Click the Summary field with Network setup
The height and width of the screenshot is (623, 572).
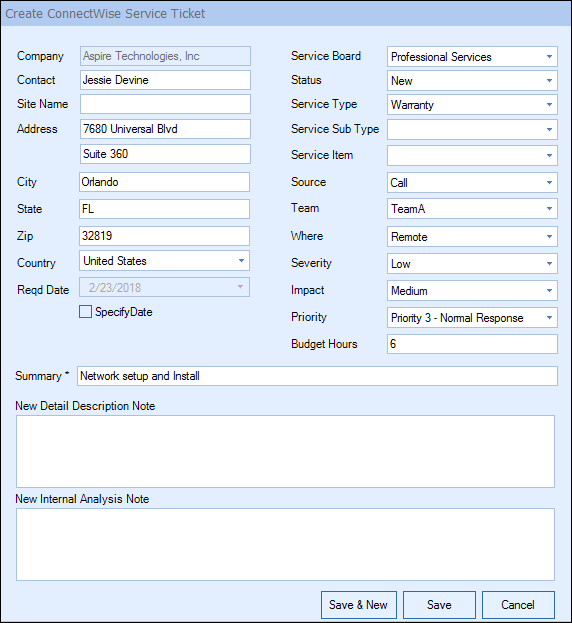(x=317, y=376)
